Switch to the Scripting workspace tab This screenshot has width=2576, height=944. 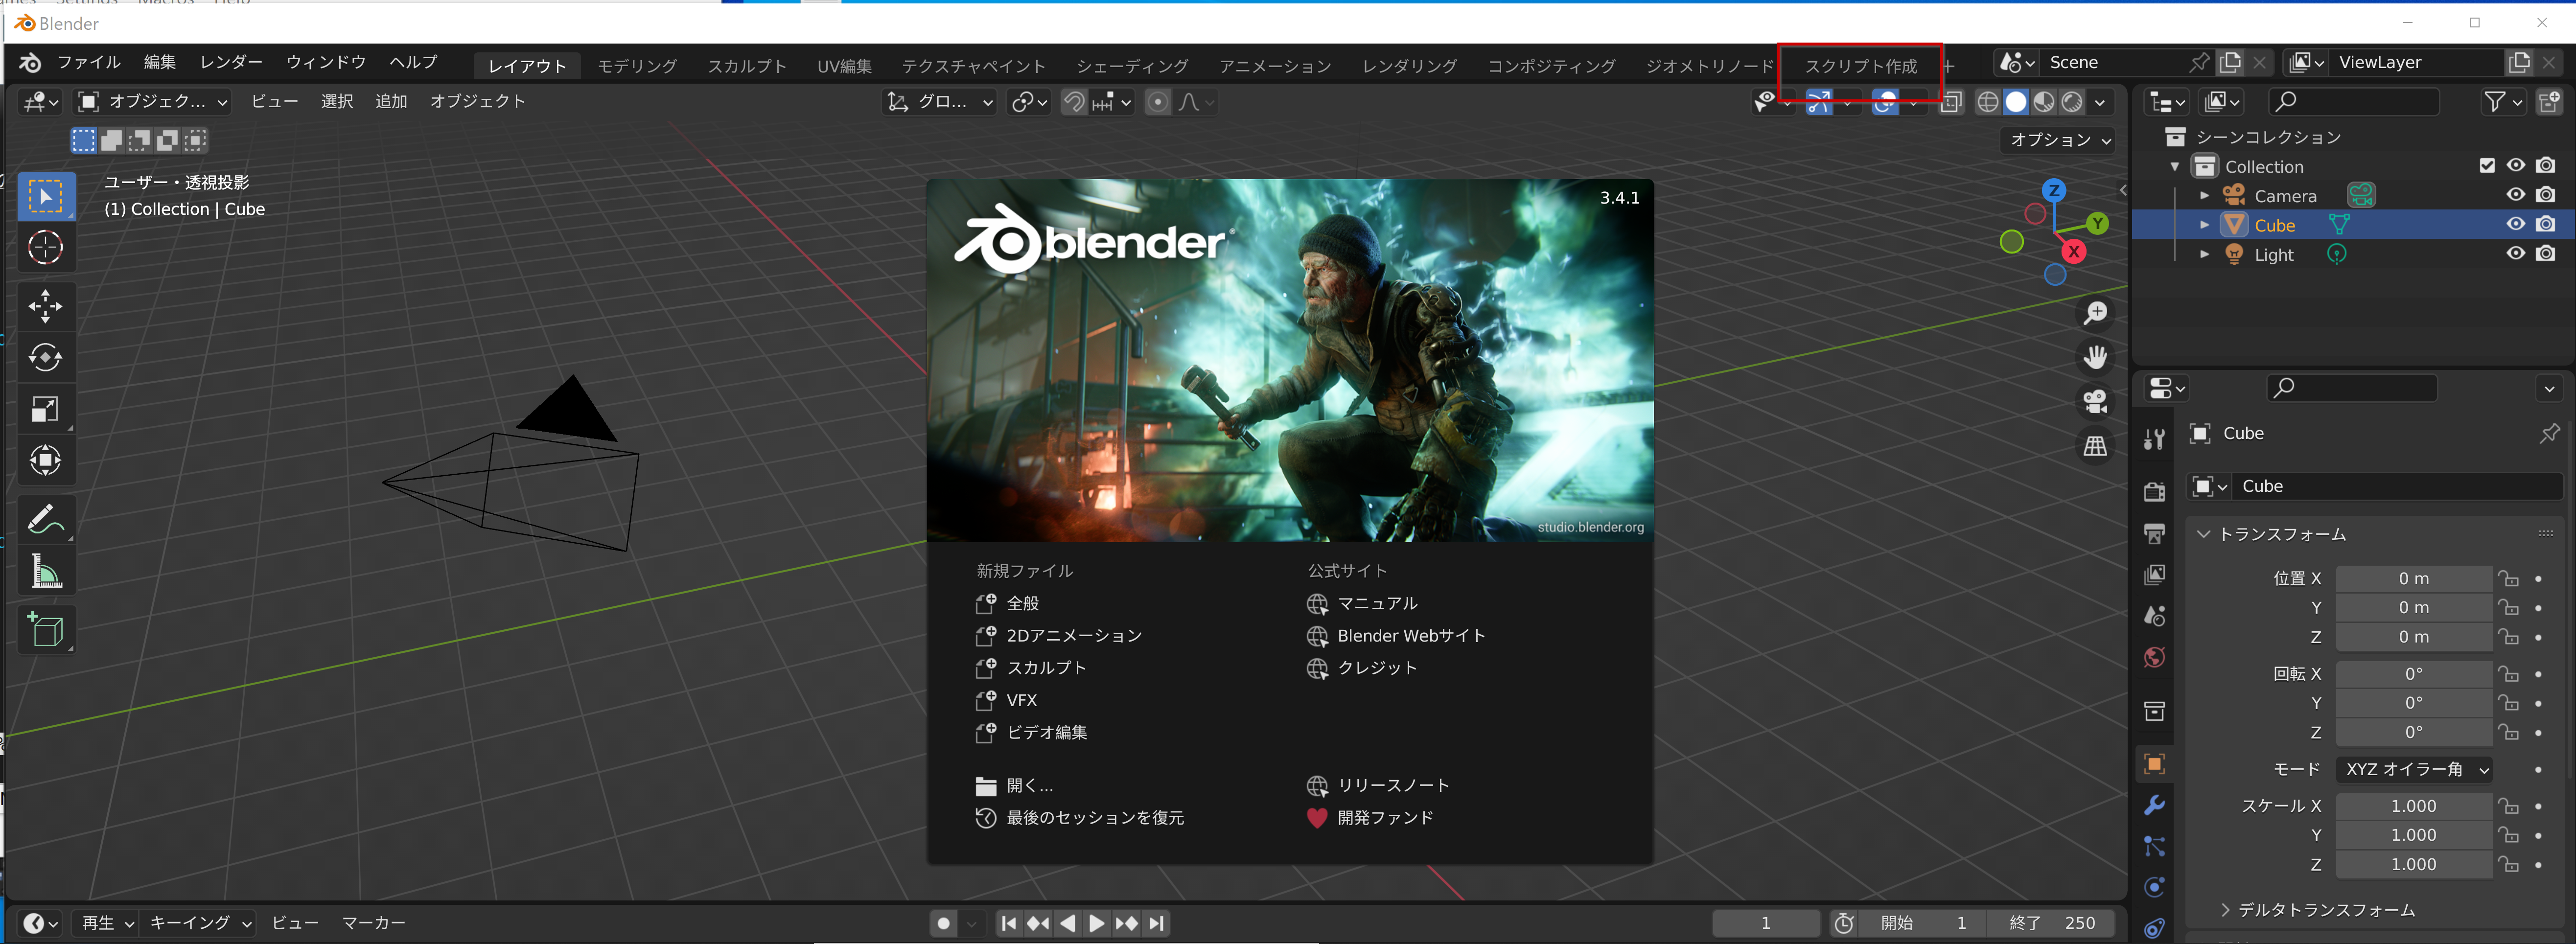click(x=1860, y=66)
